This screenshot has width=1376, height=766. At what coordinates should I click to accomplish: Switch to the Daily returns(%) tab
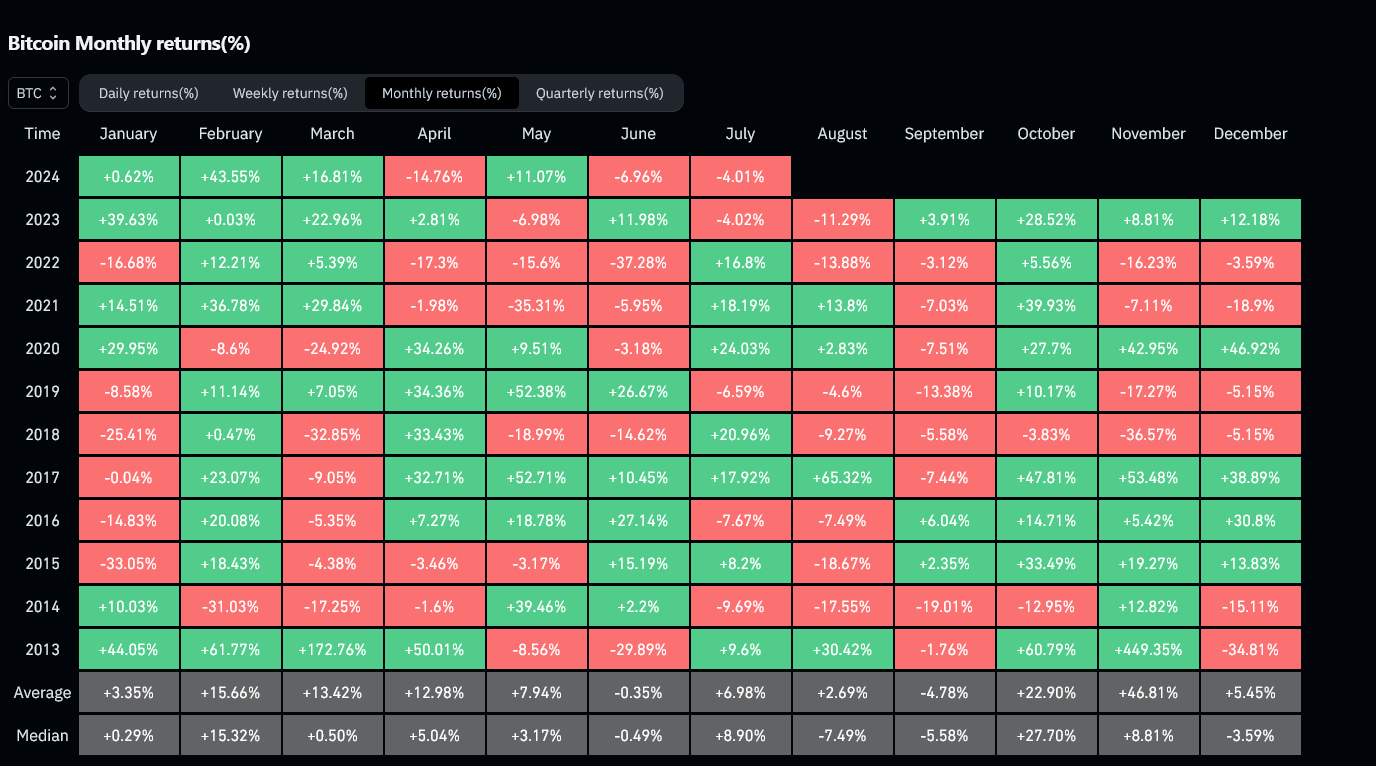pos(149,93)
